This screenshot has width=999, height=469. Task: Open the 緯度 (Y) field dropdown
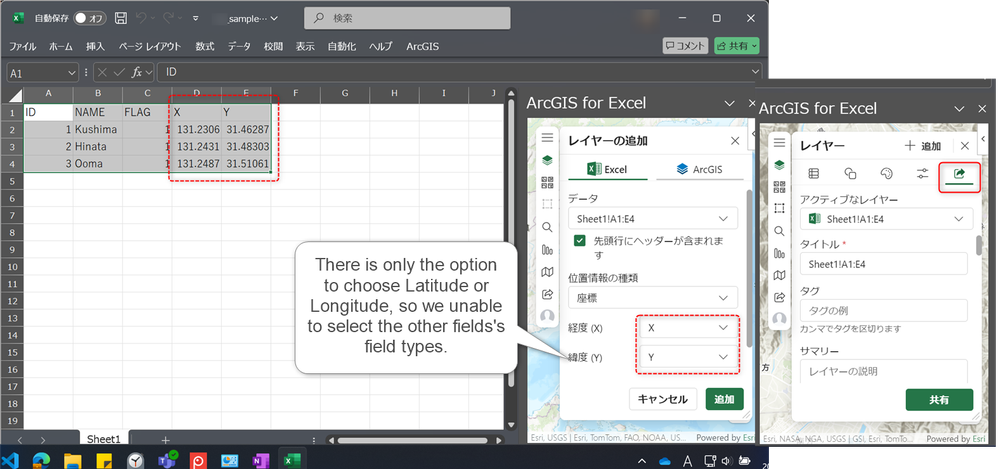click(687, 357)
